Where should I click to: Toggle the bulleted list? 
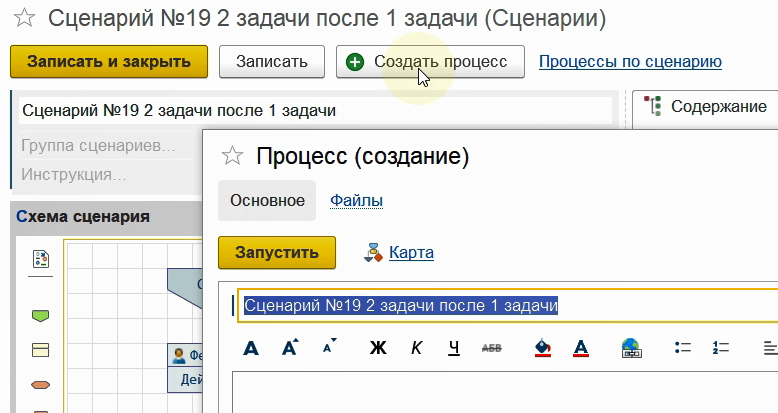[684, 348]
